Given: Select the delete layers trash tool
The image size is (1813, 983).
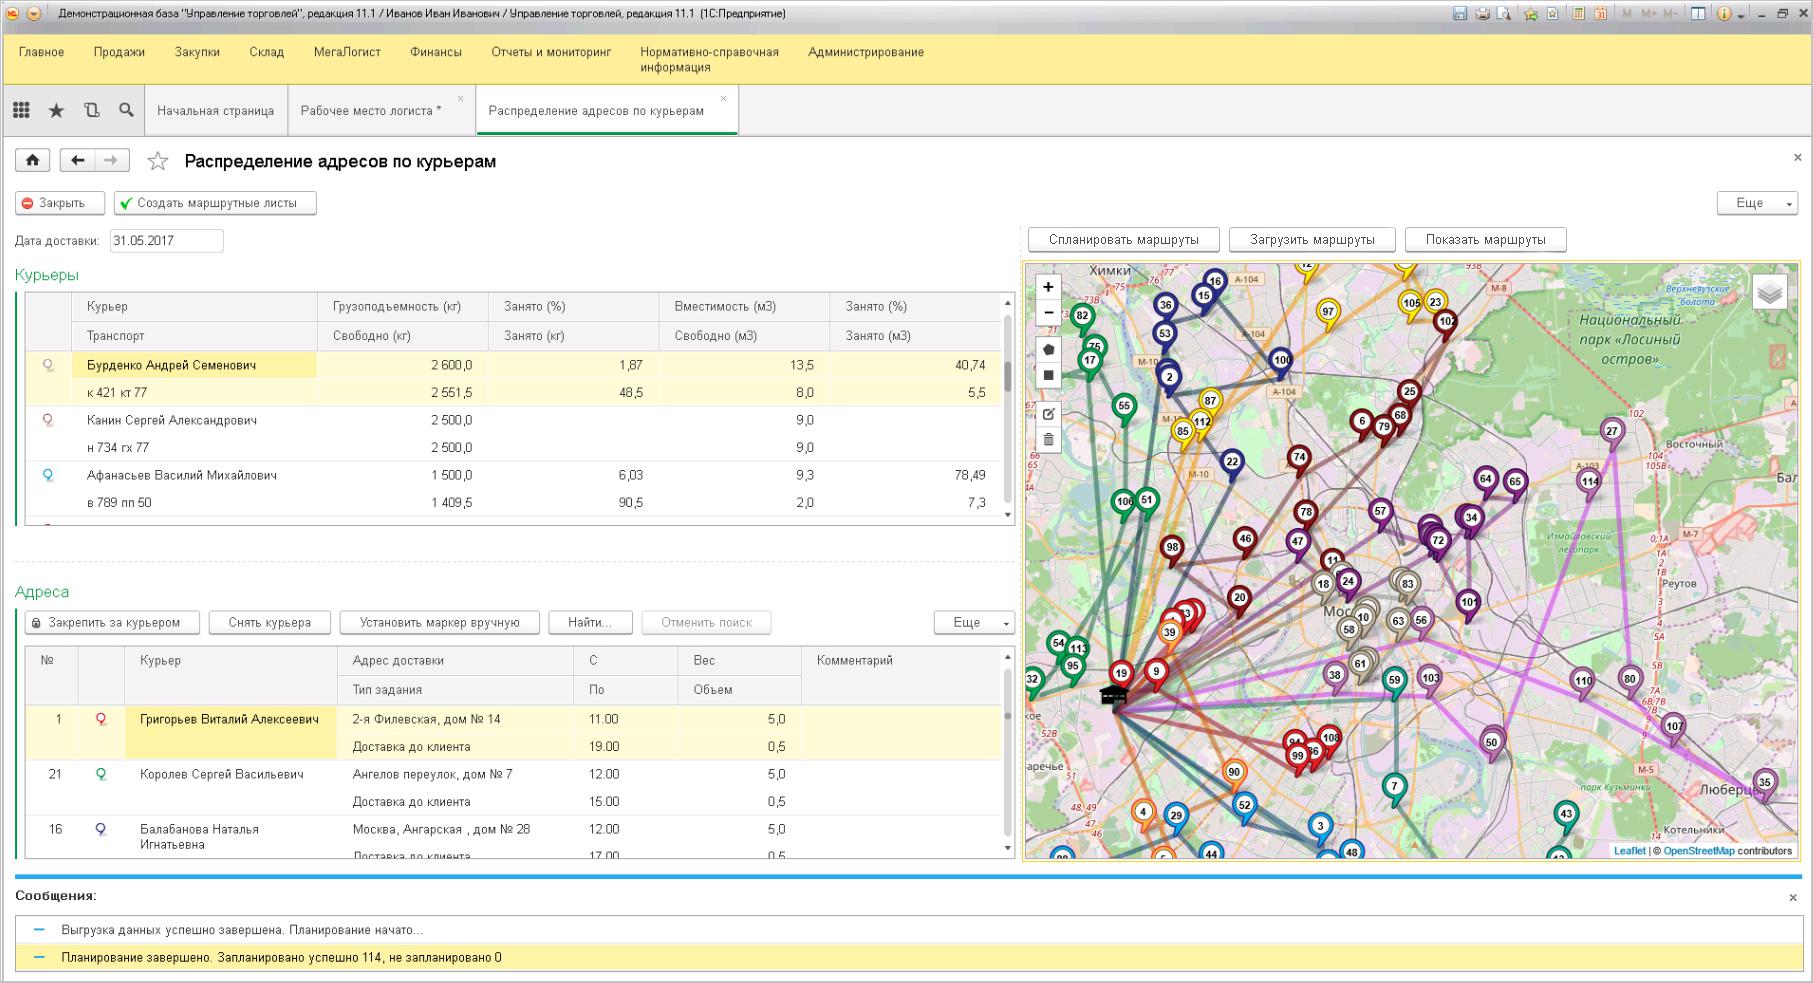Looking at the screenshot, I should coord(1048,438).
